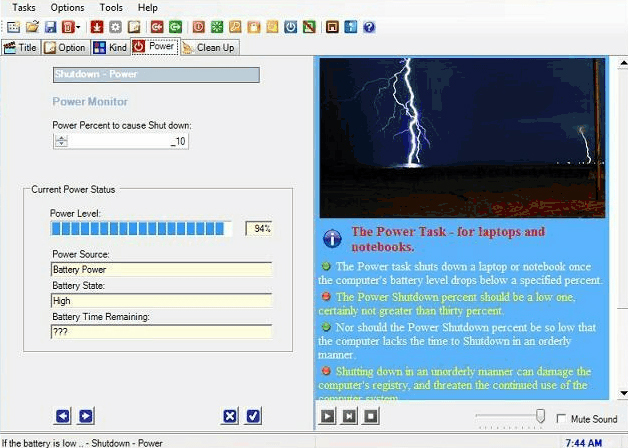Click the Power Percent spinner arrows
Screen dimensions: 628x448
point(61,141)
